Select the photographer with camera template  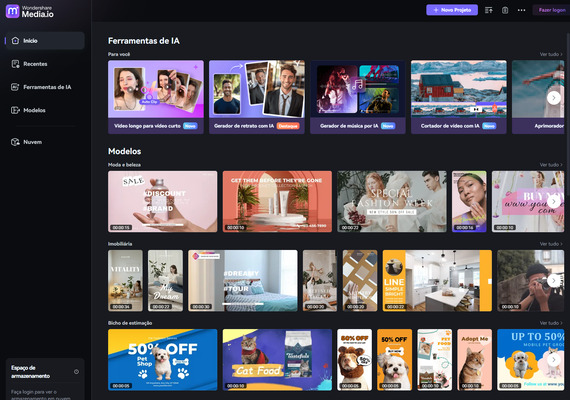pos(531,280)
